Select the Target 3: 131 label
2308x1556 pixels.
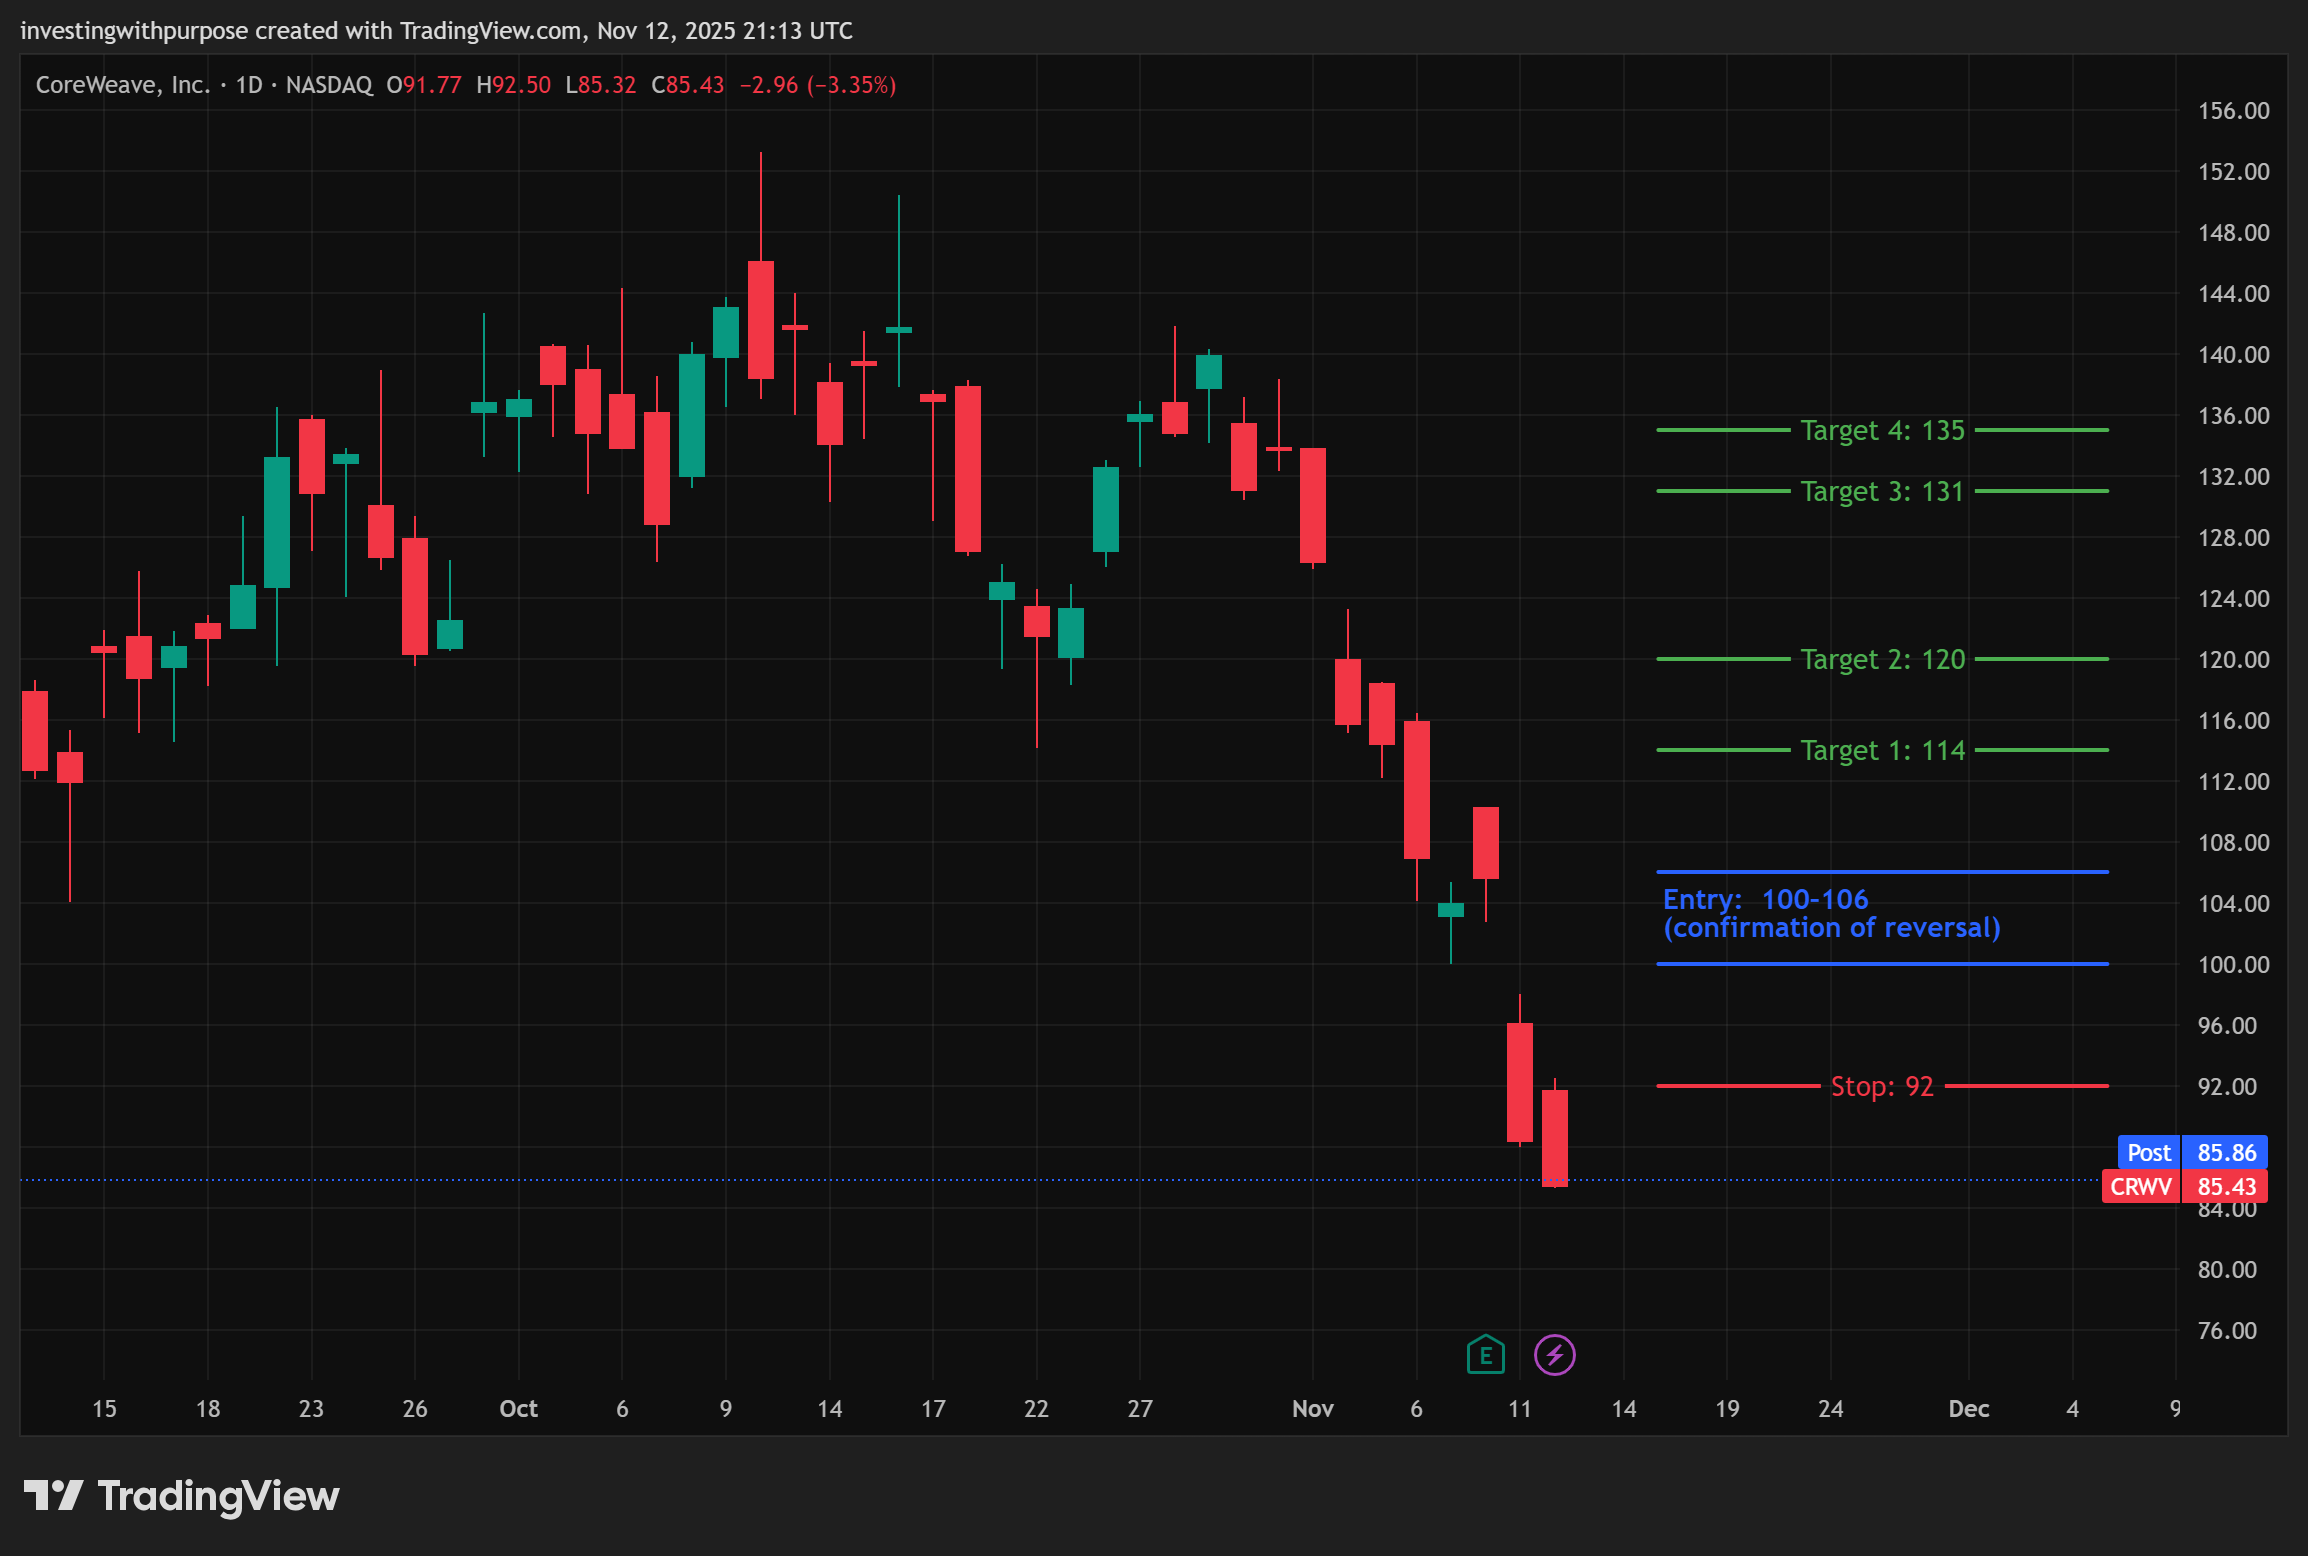click(1882, 491)
